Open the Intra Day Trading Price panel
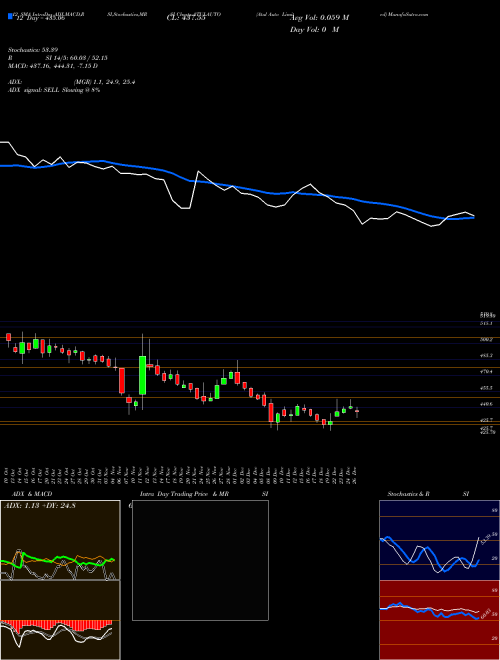 point(200,560)
